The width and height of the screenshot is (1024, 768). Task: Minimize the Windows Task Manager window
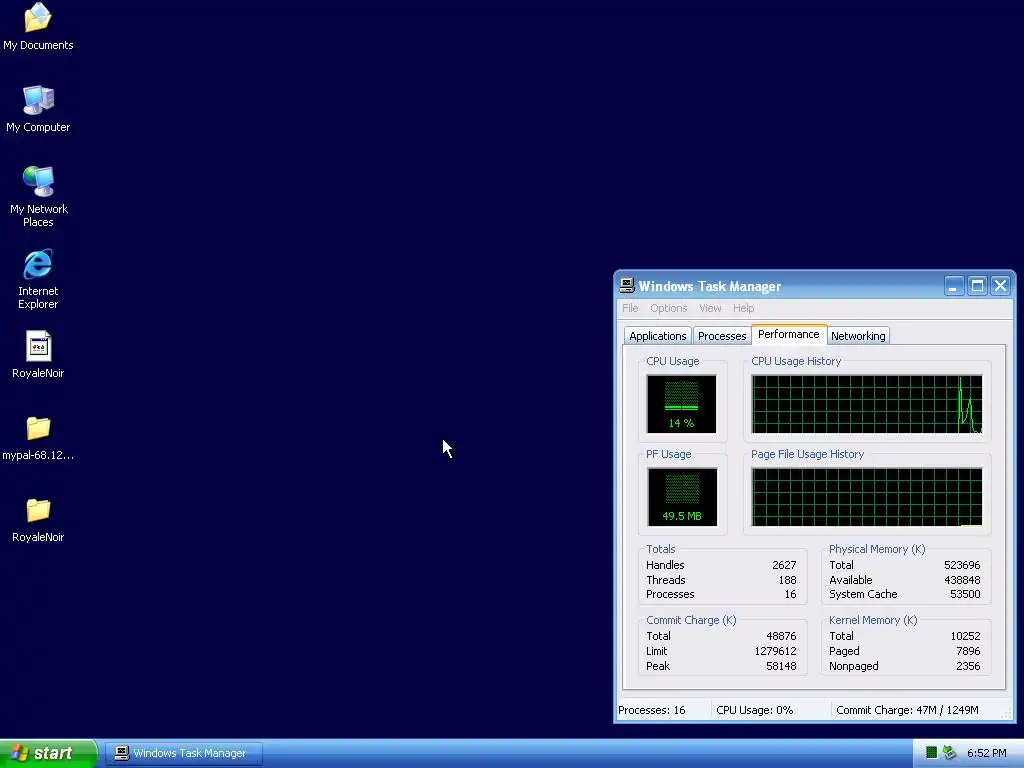tap(953, 285)
